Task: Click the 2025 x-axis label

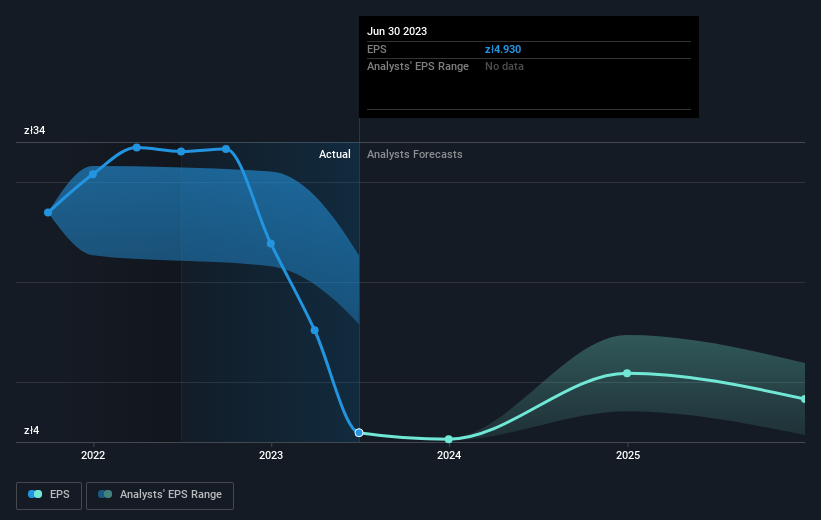Action: [628, 456]
